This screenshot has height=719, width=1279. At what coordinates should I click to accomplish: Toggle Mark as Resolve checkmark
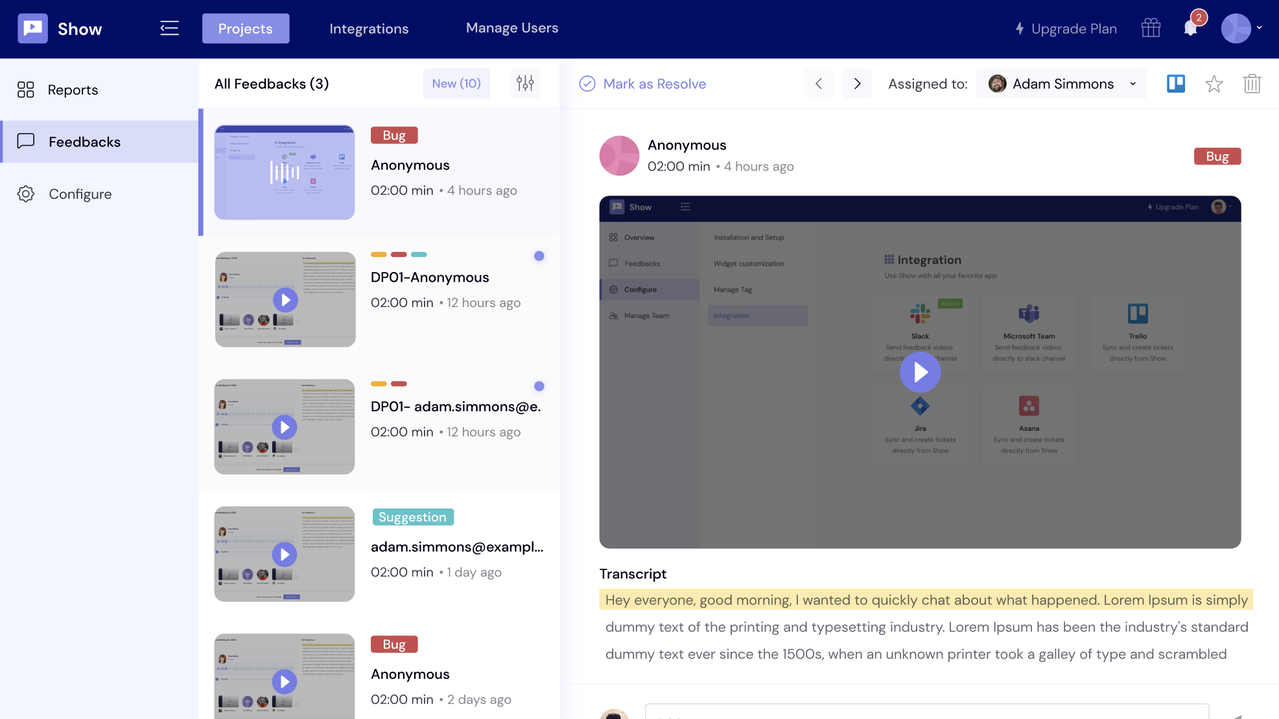[588, 84]
